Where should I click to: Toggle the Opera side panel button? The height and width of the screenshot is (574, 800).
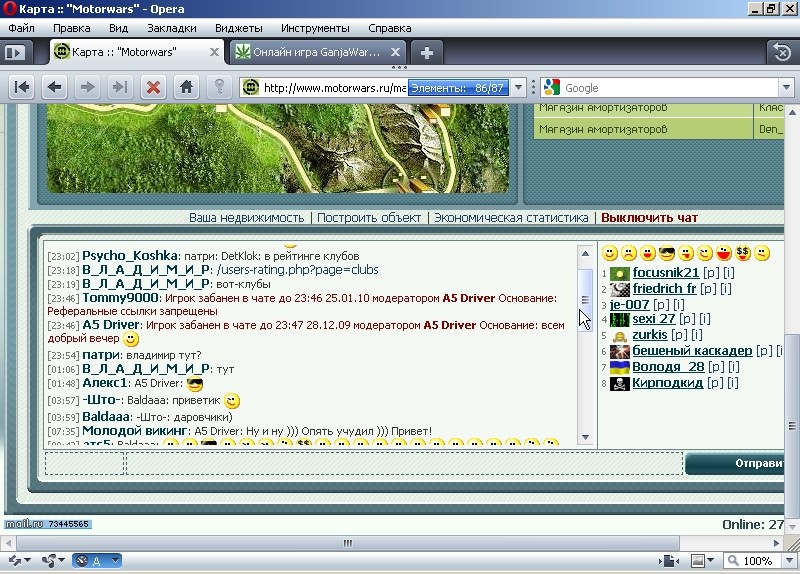coord(15,52)
